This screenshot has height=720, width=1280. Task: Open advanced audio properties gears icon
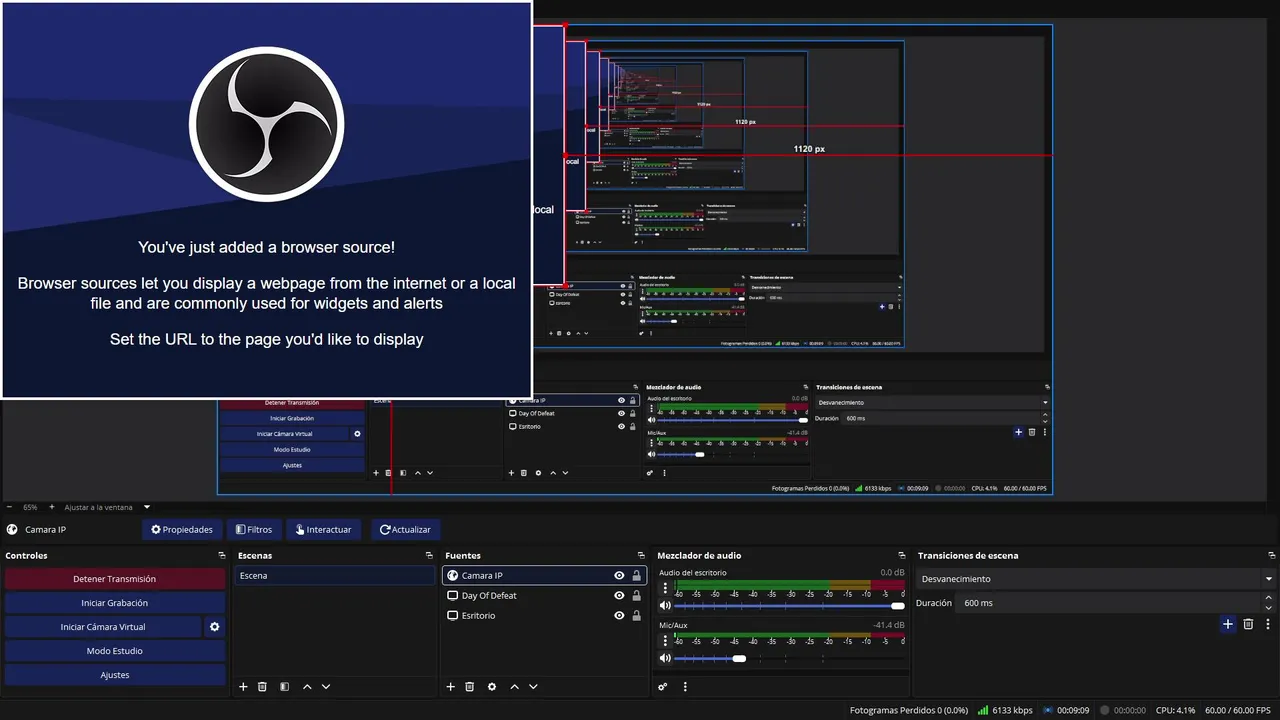pos(662,687)
